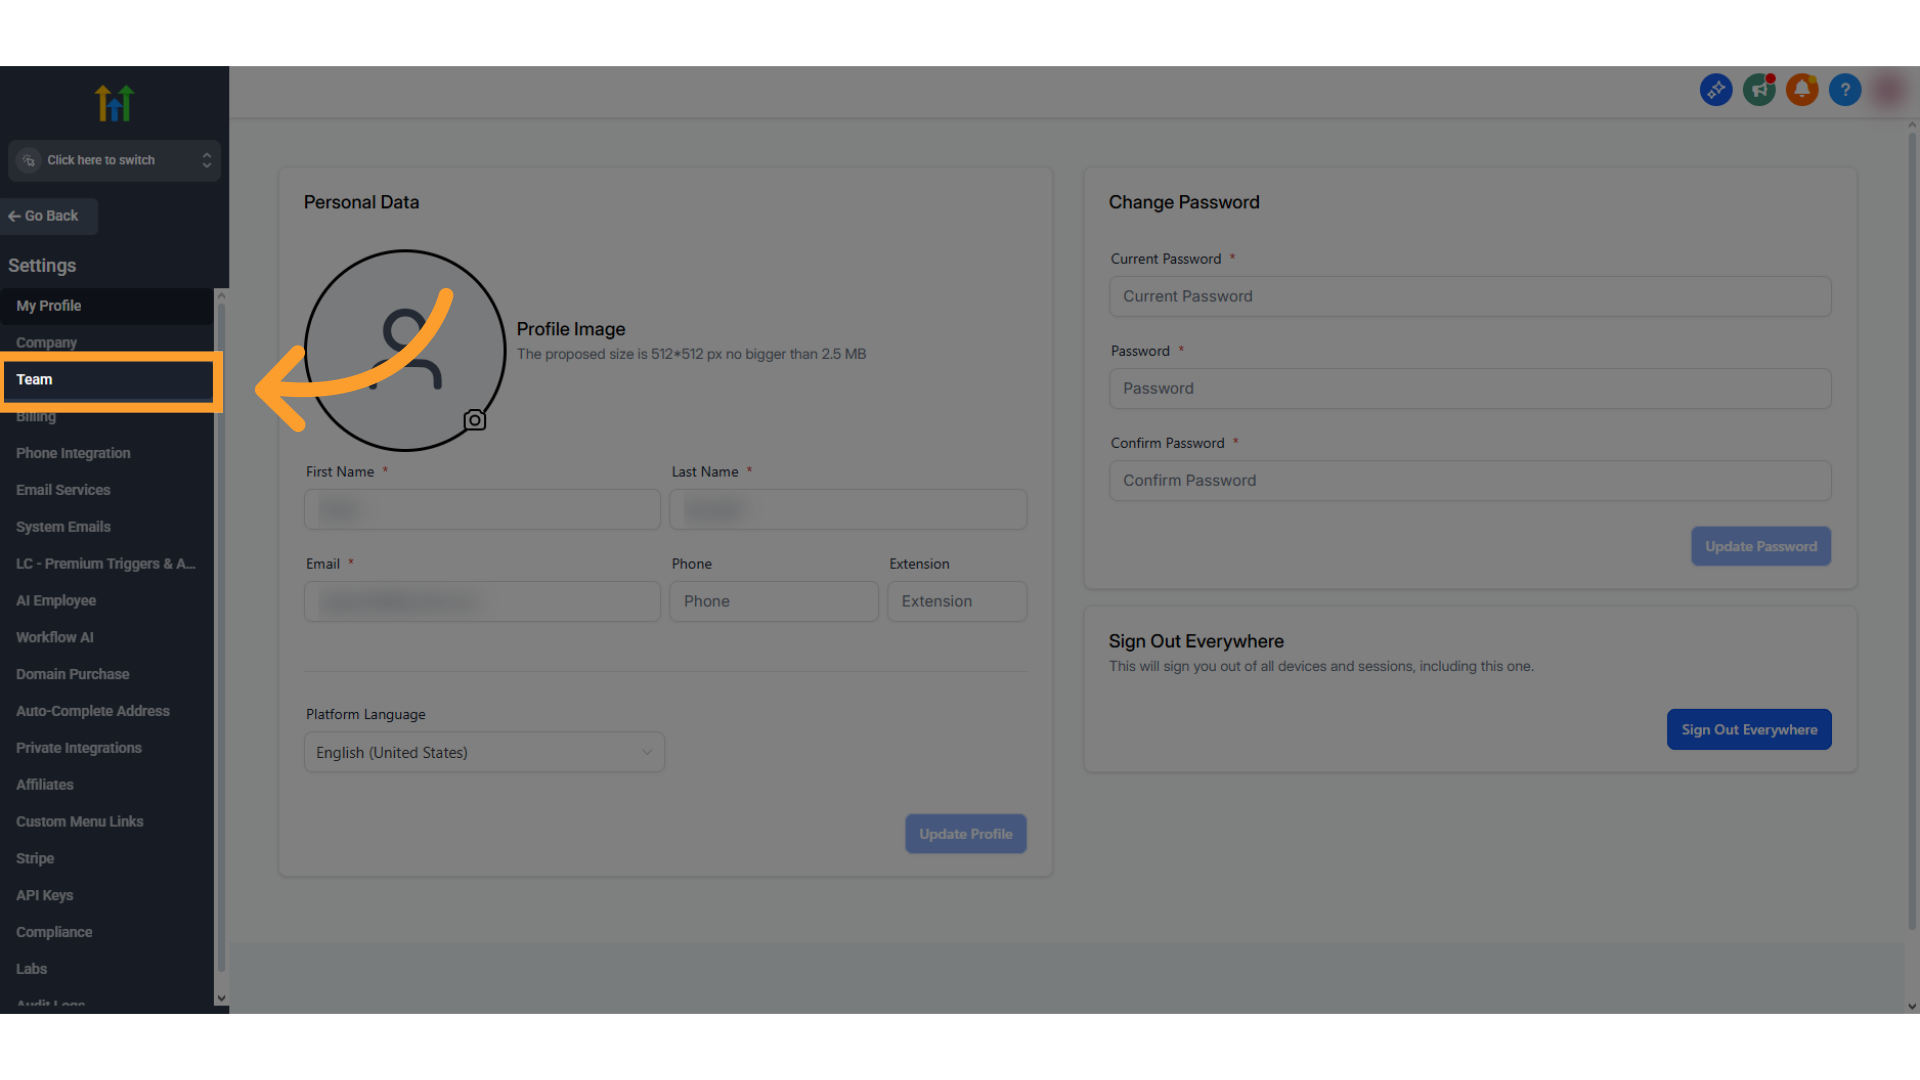Viewport: 1920px width, 1080px height.
Task: Open the 'Click here to switch' account selector
Action: pyautogui.click(x=114, y=160)
